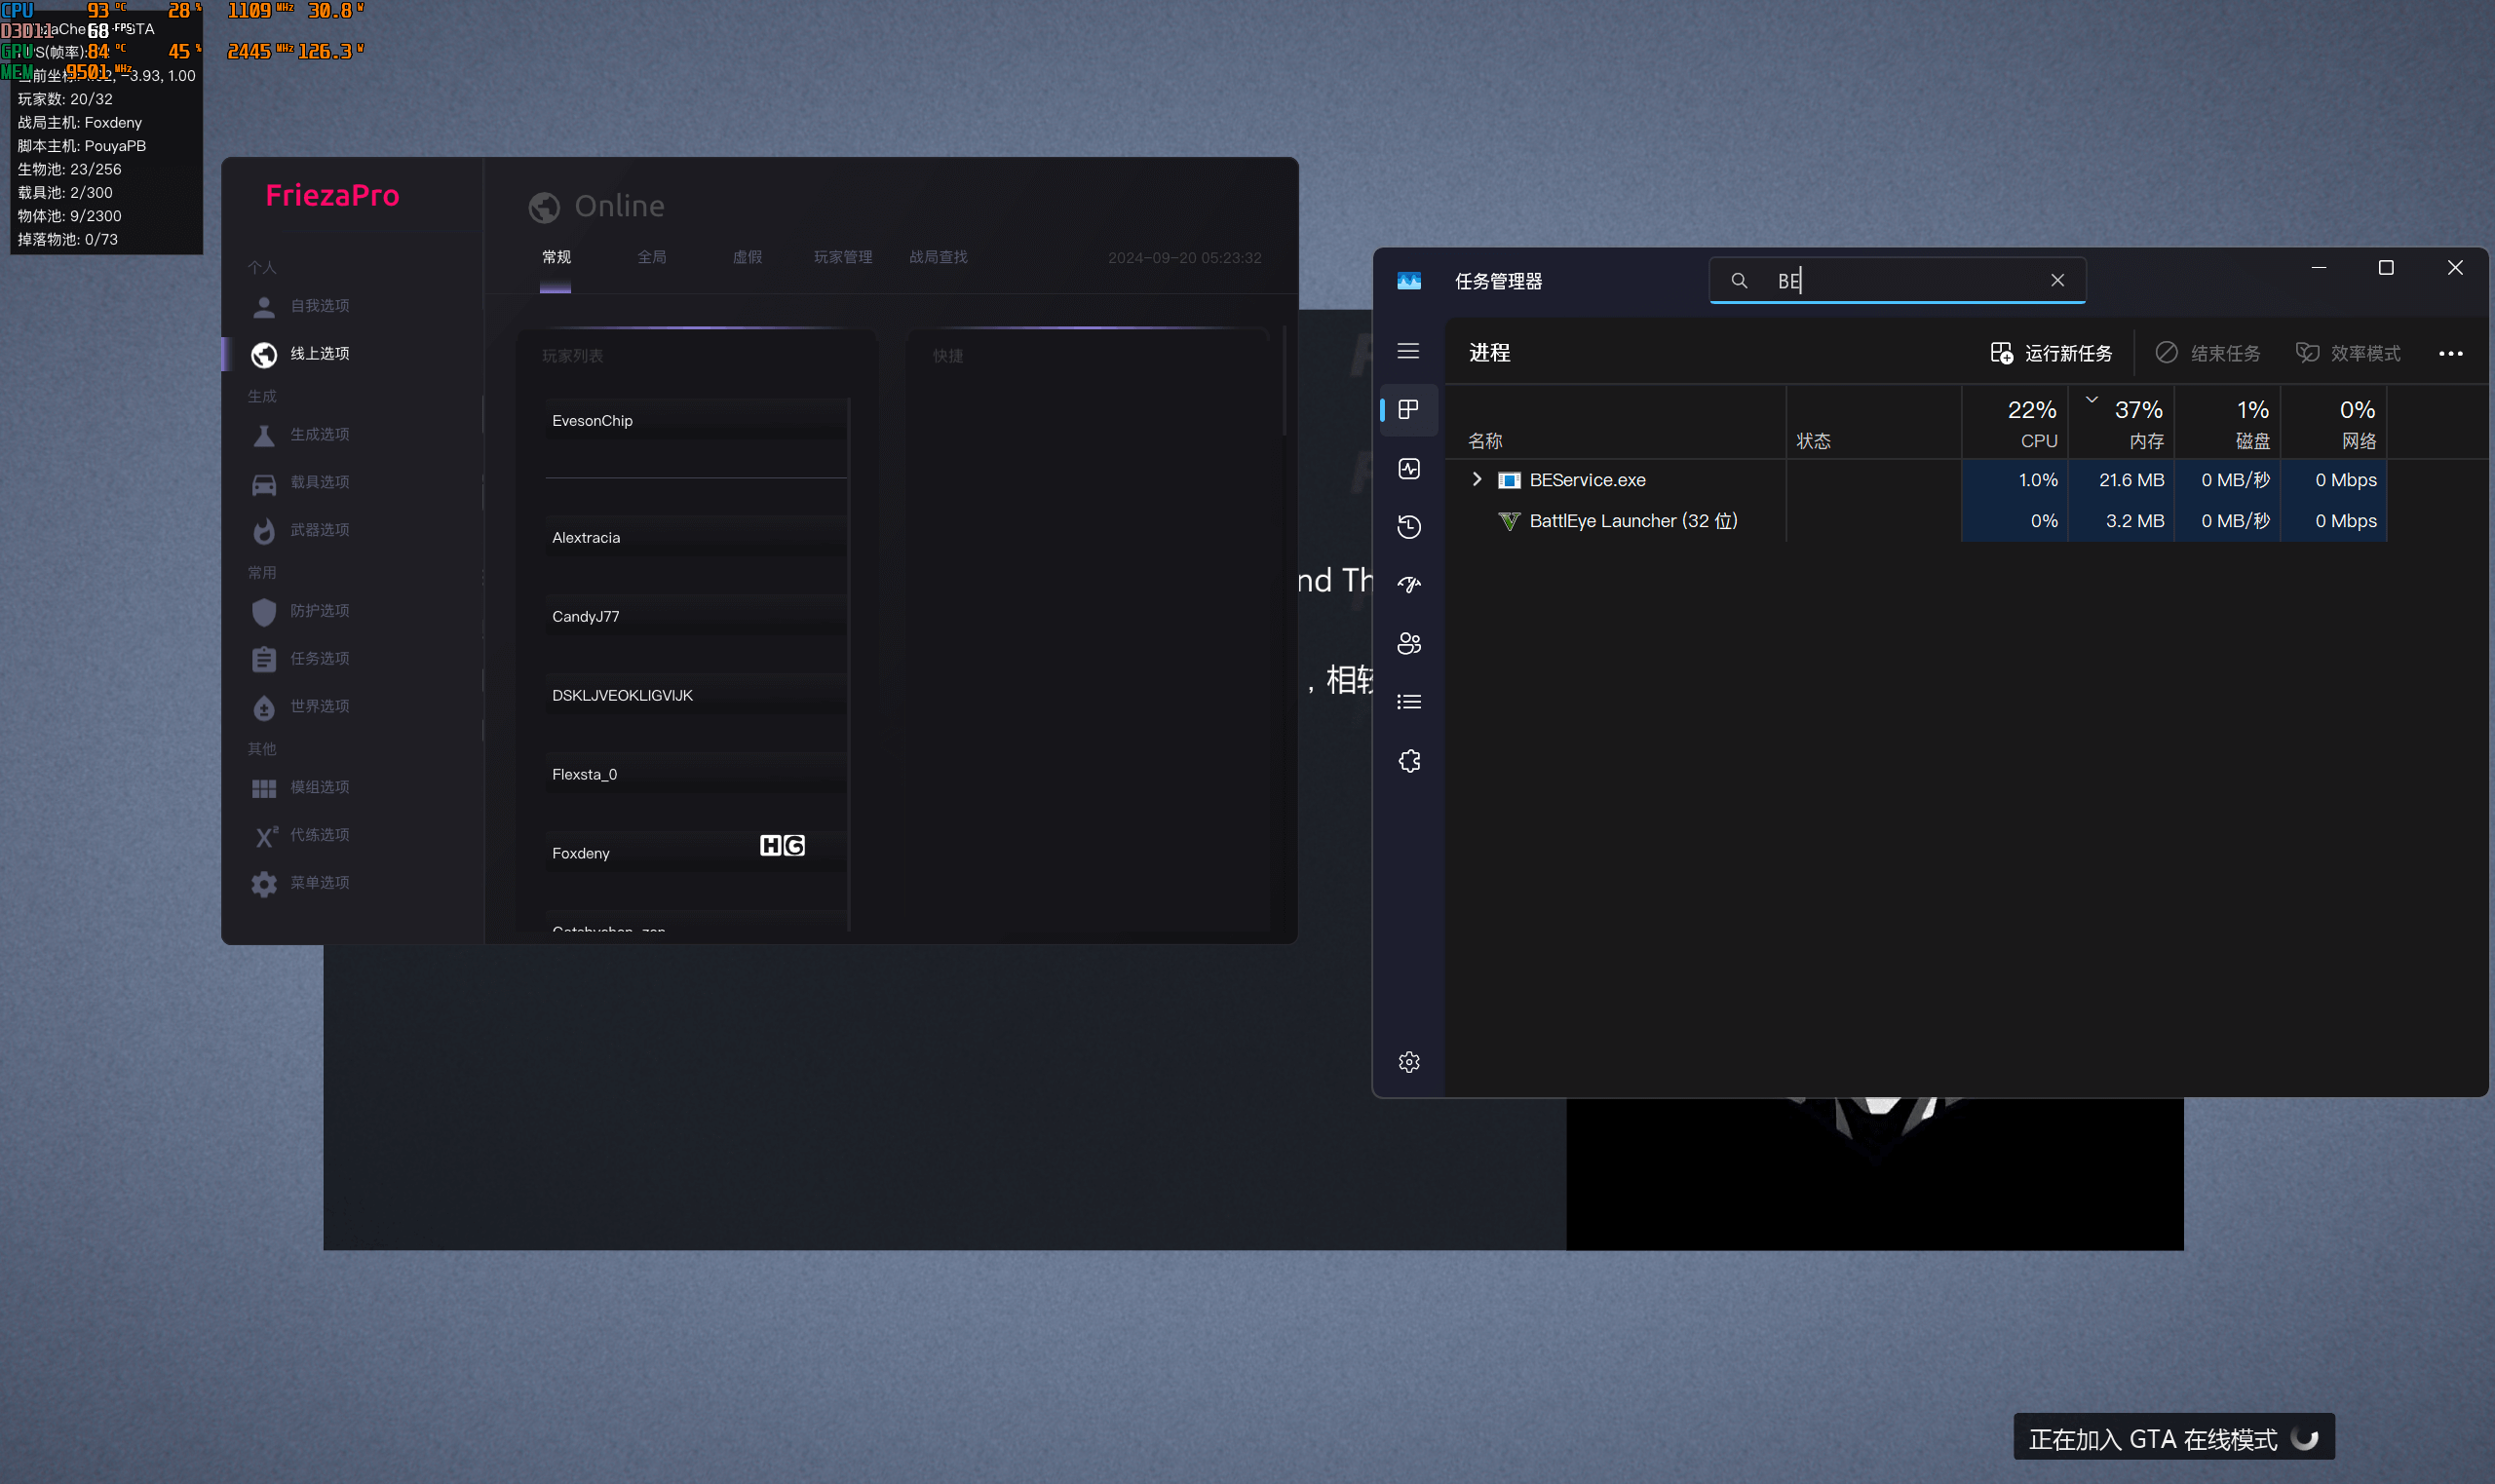The image size is (2495, 1484).
Task: Open Services puzzle icon in Task Manager
Action: click(x=1408, y=761)
